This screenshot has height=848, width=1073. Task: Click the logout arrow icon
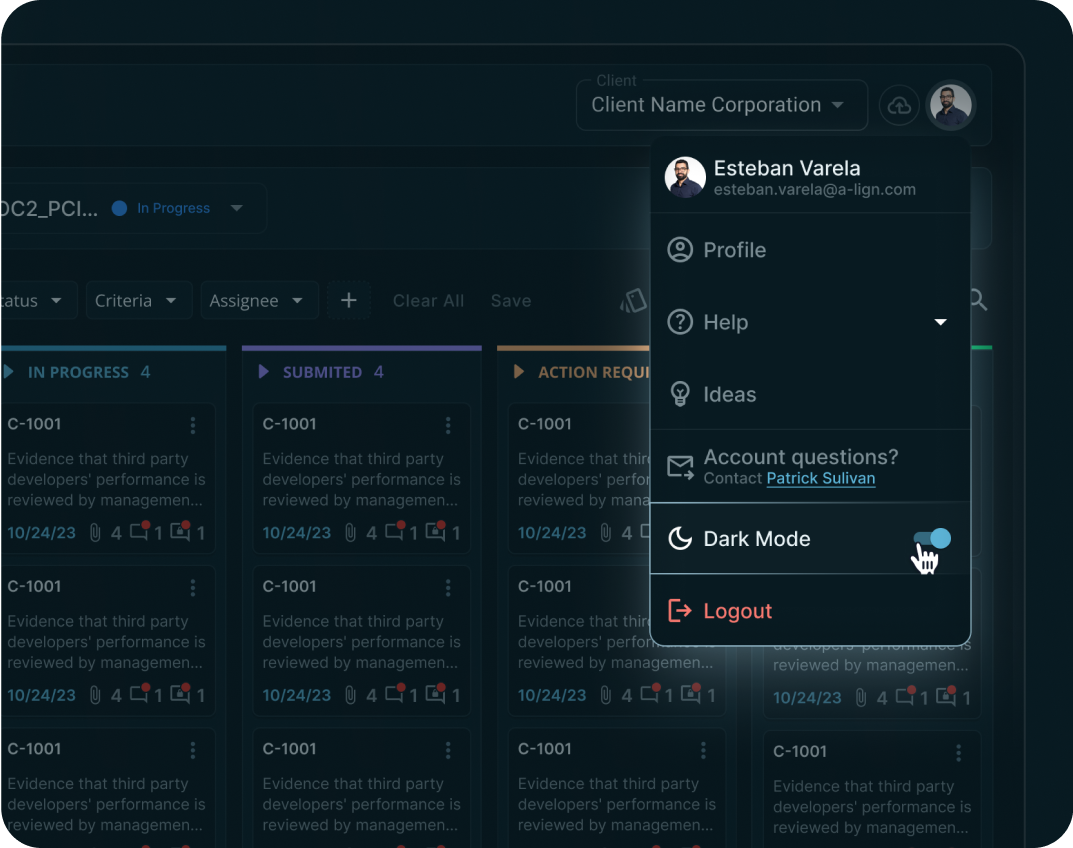680,611
